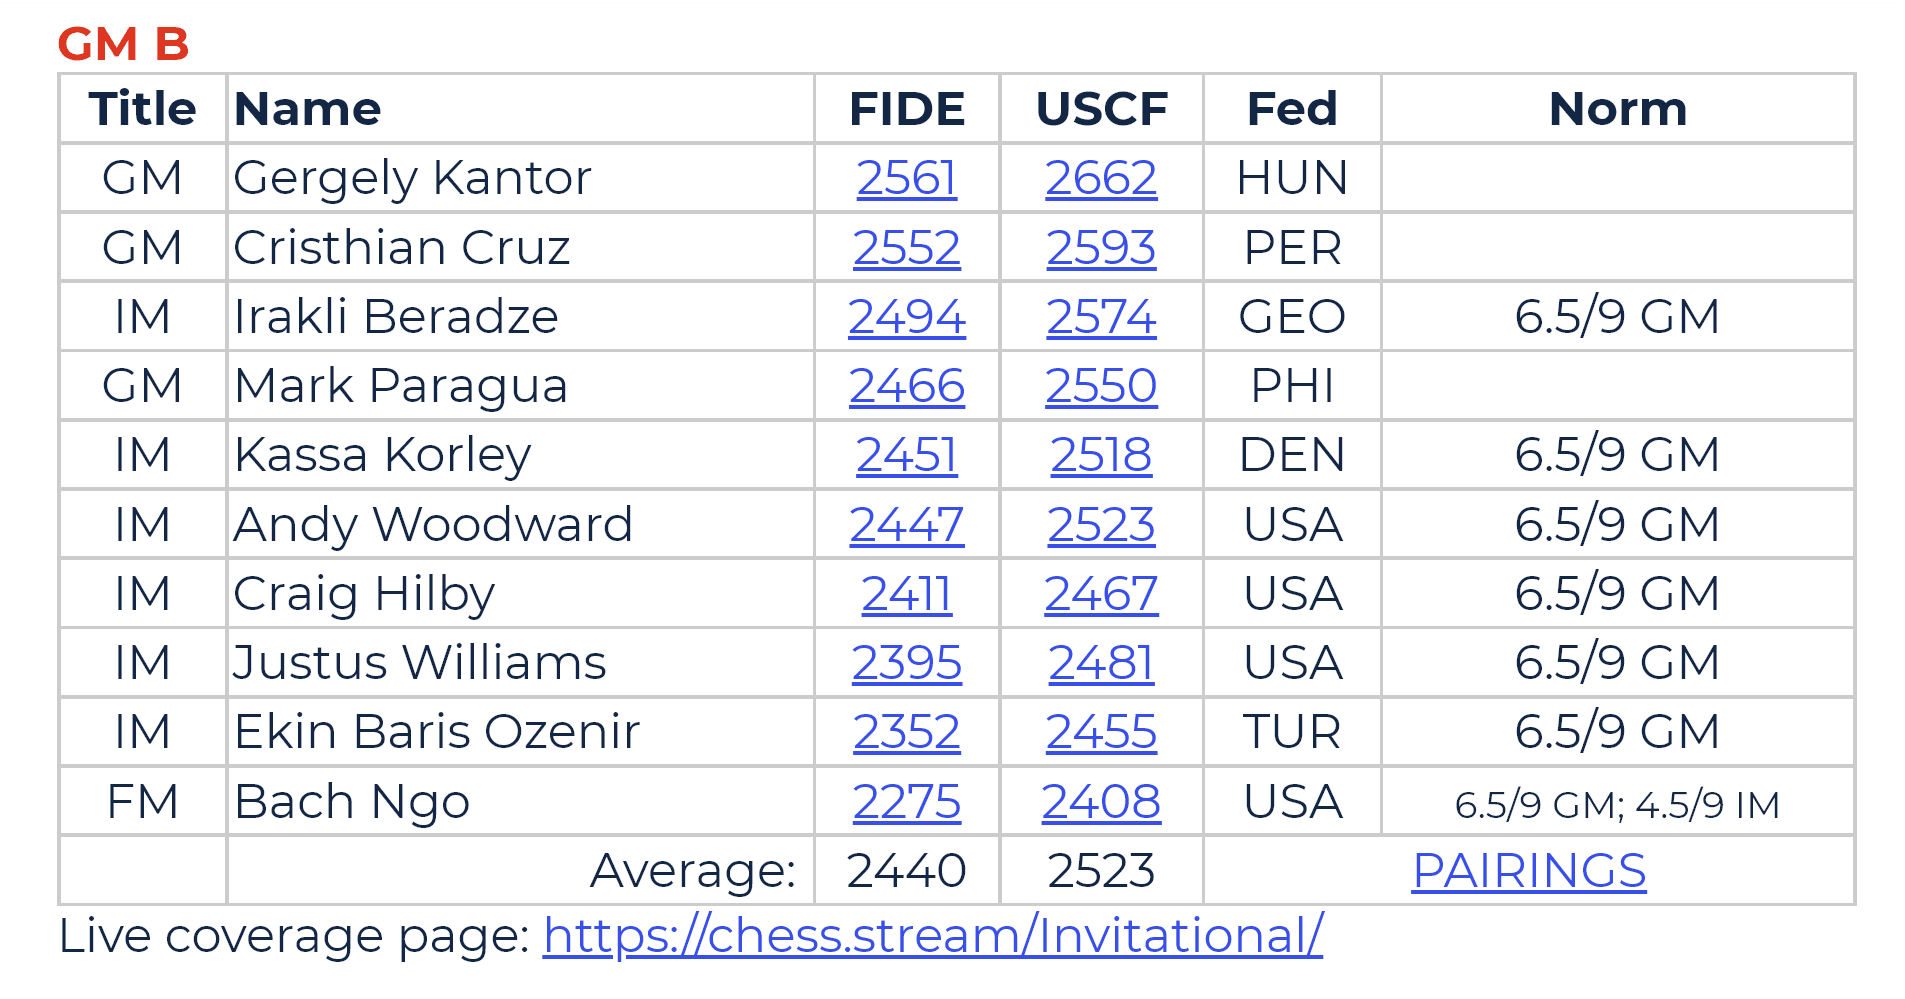Open Cristhian Cruz's USCF rating 2593
The width and height of the screenshot is (1905, 999).
coord(1101,247)
